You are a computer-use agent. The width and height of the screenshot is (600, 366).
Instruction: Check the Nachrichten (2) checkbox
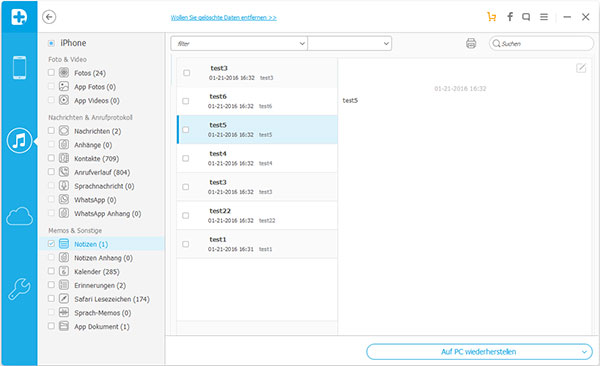coord(51,131)
